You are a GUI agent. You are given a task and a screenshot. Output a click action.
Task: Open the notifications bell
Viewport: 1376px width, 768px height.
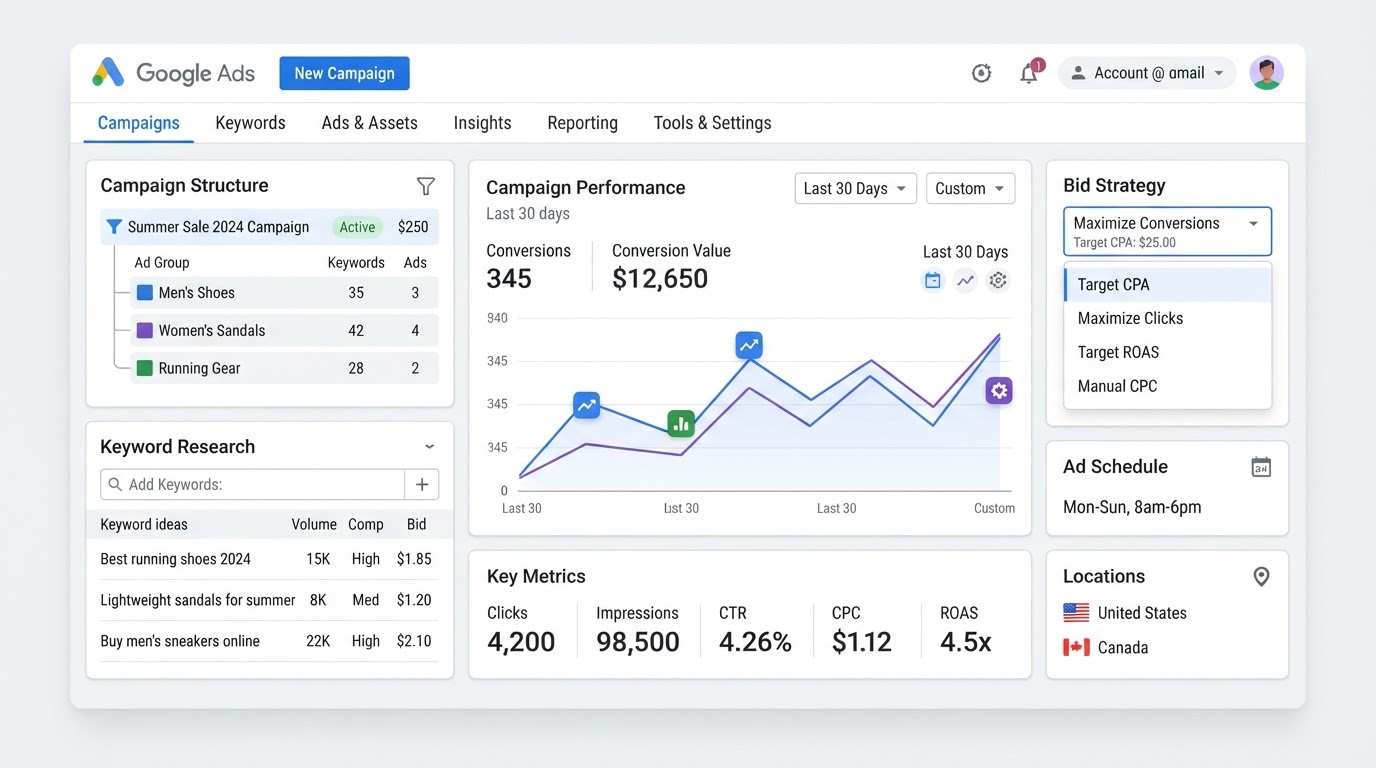1029,73
